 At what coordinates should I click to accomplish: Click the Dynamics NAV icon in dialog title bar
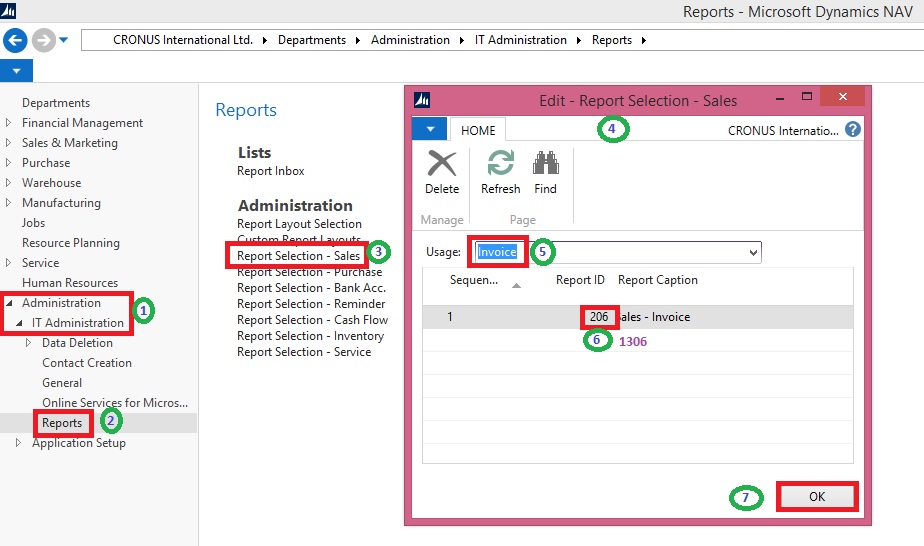click(422, 100)
